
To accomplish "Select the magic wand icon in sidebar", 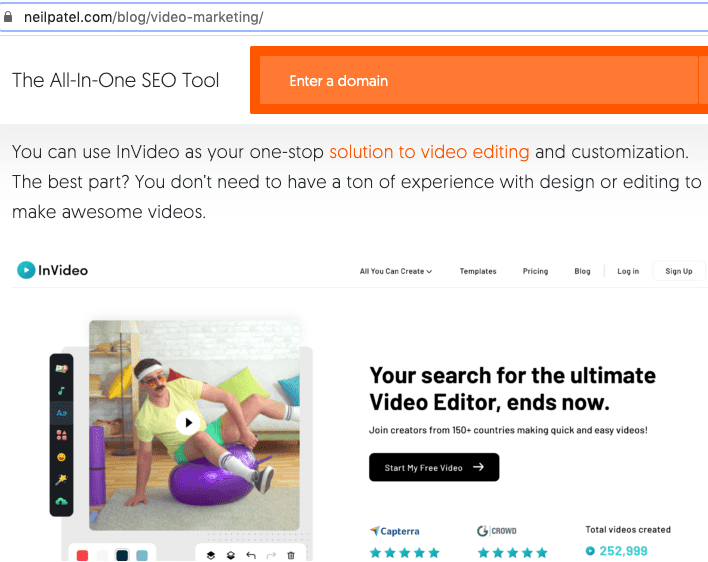I will point(61,479).
